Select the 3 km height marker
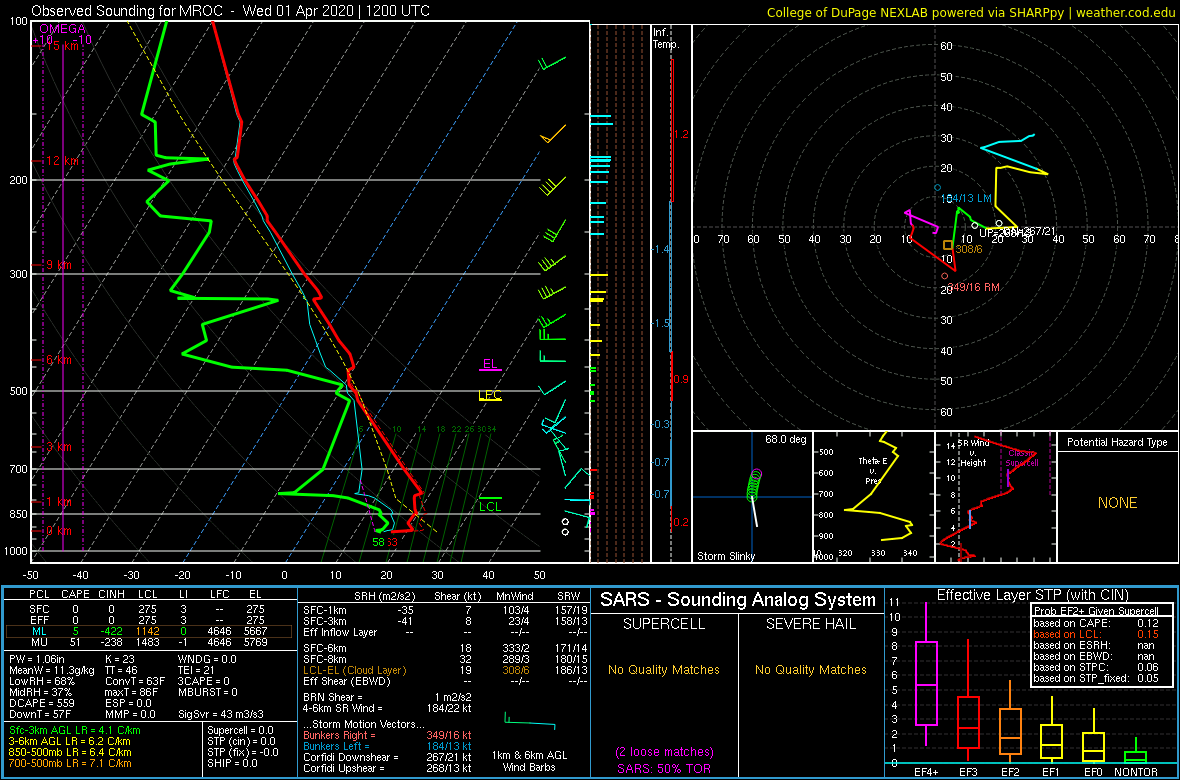 click(57, 446)
